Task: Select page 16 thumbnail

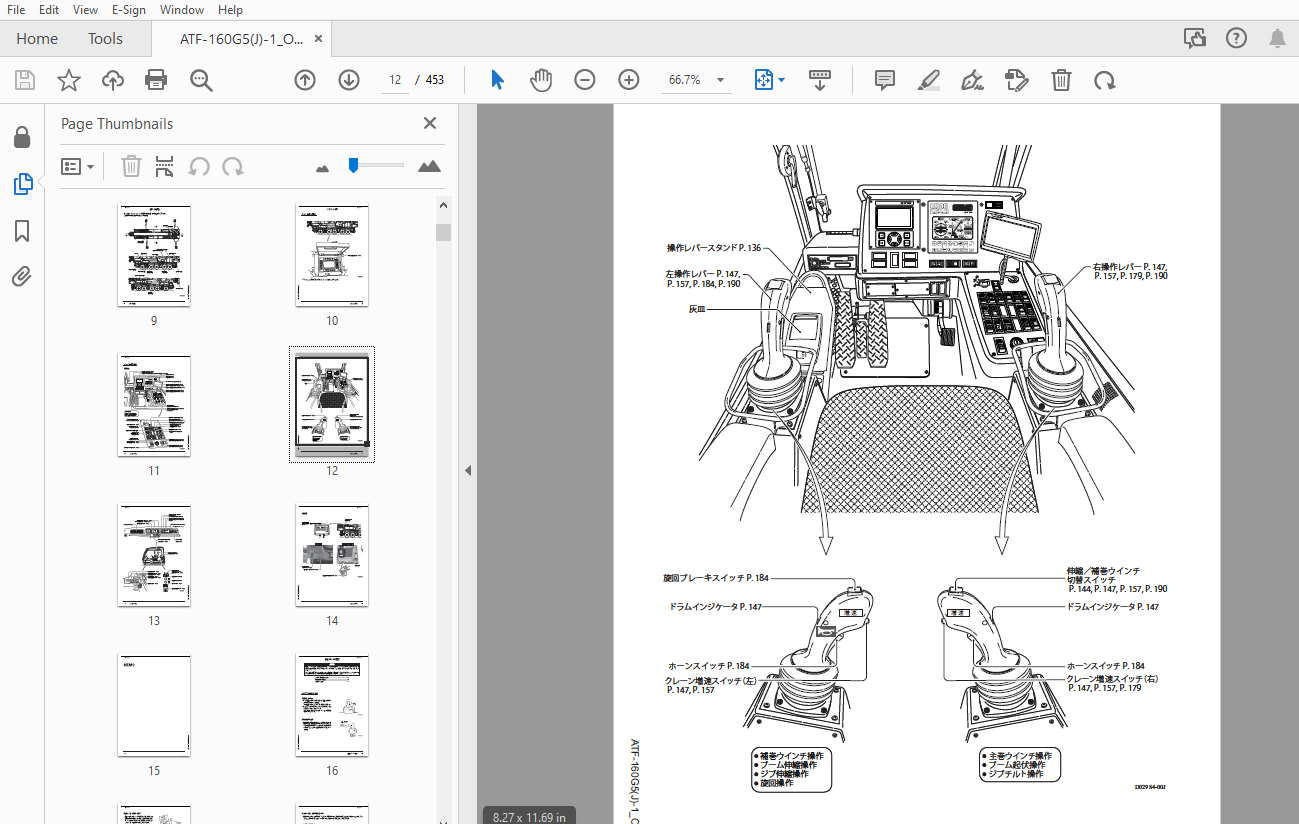Action: coord(332,706)
